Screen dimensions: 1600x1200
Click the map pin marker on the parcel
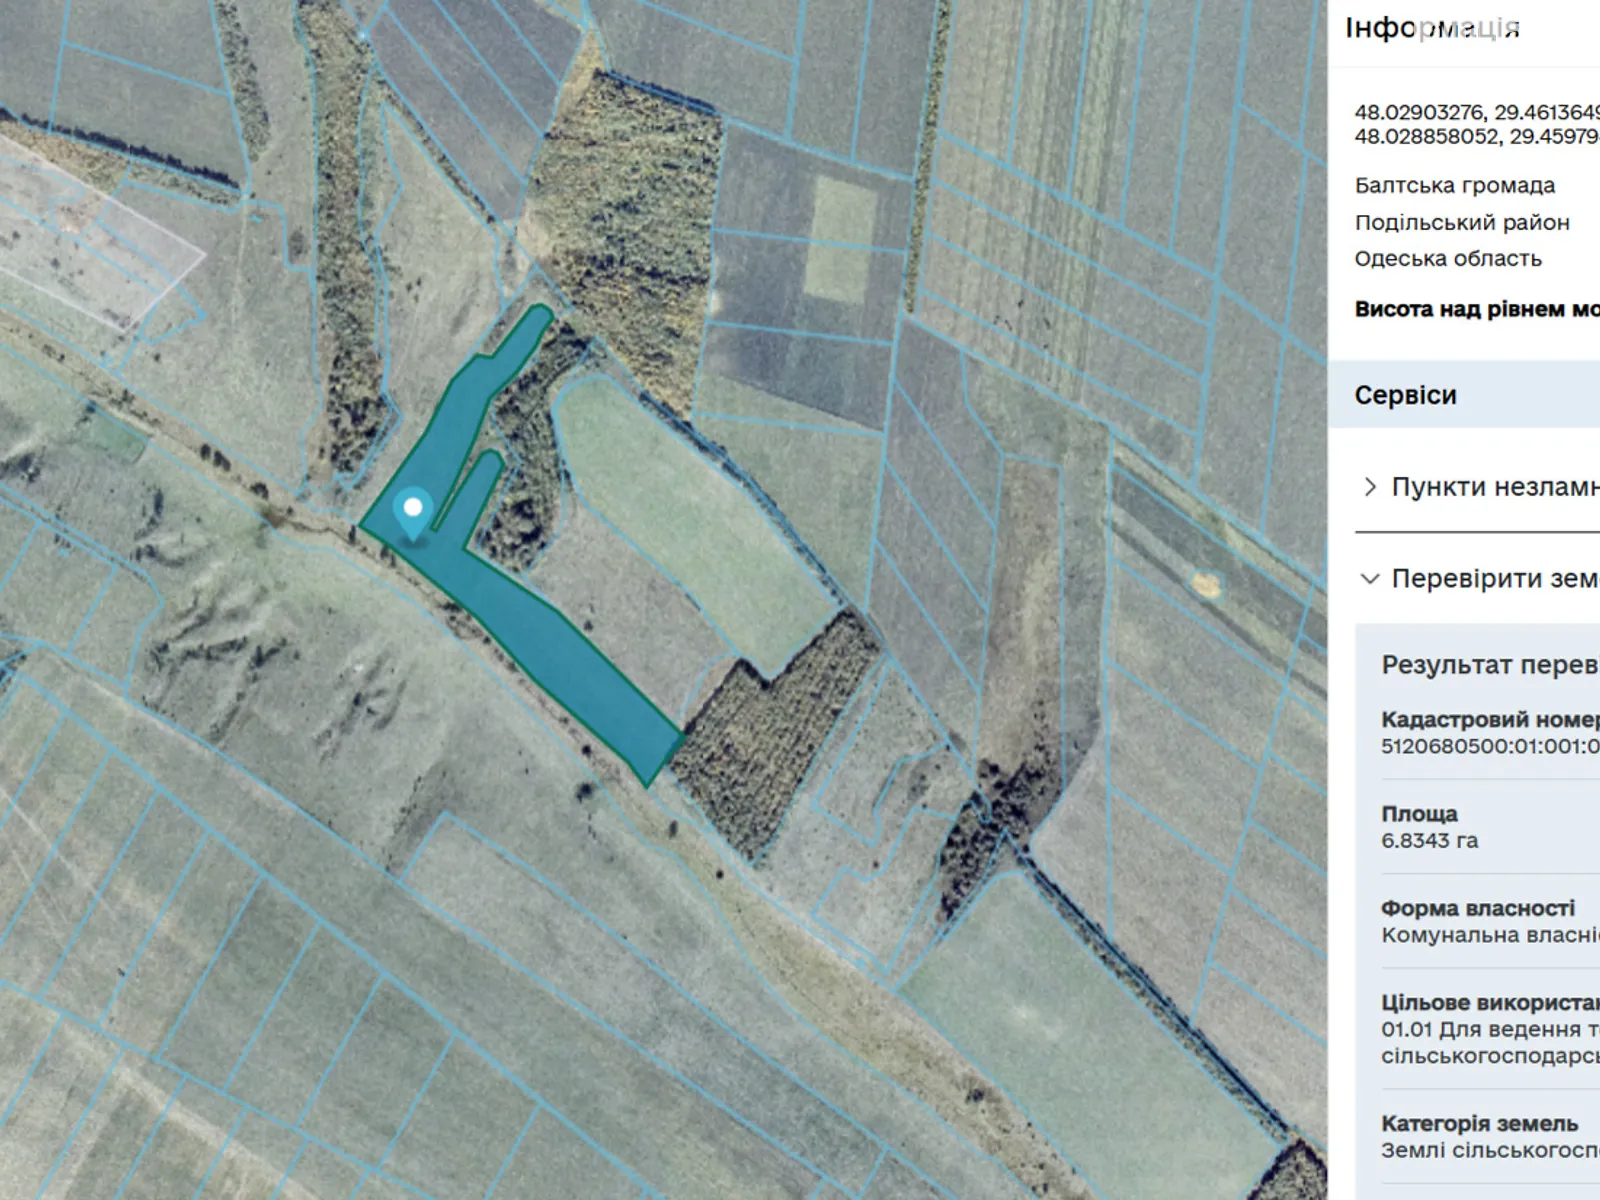[412, 512]
